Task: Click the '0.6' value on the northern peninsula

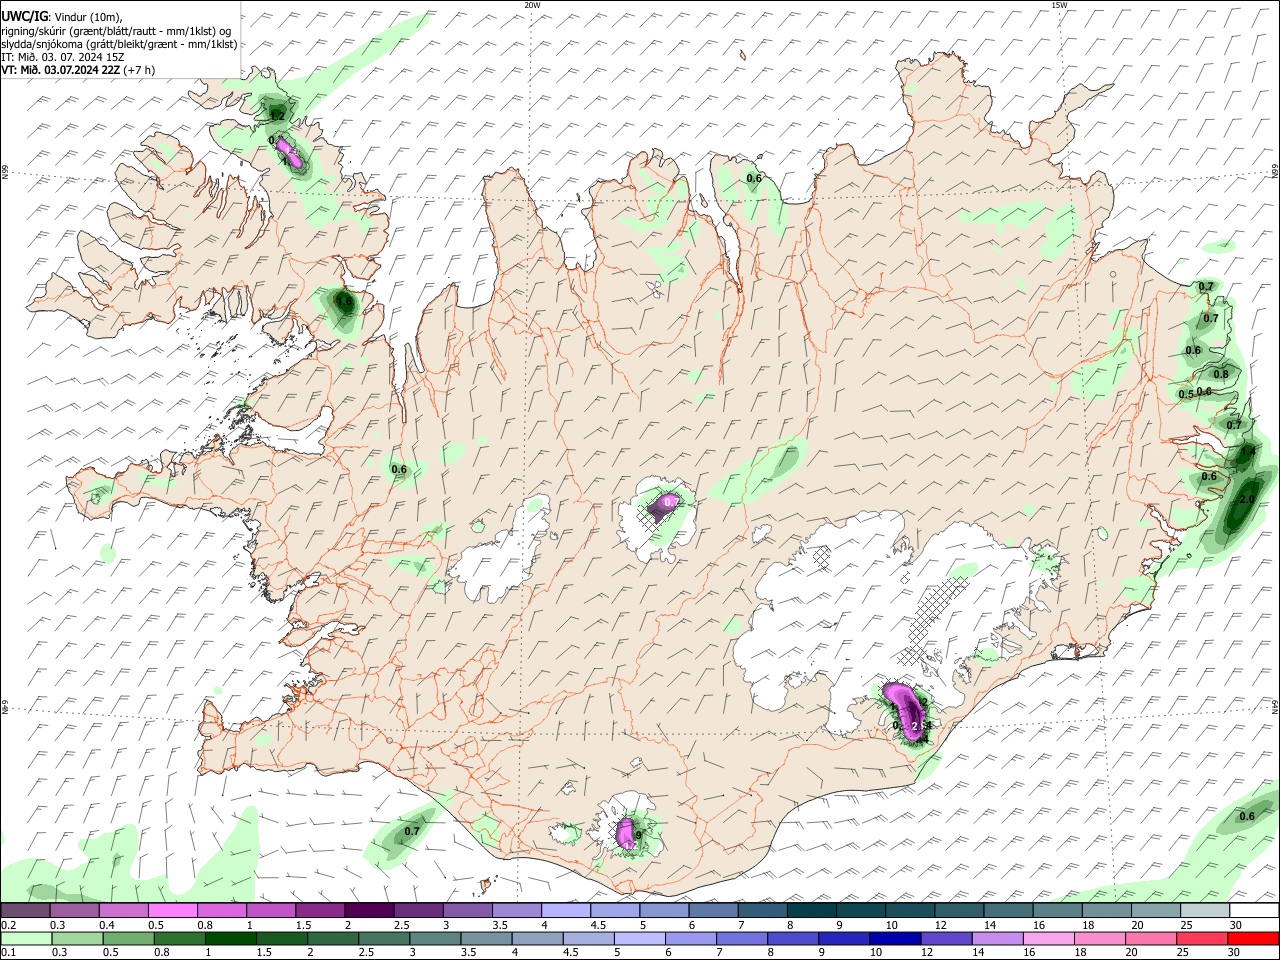Action: coord(754,178)
